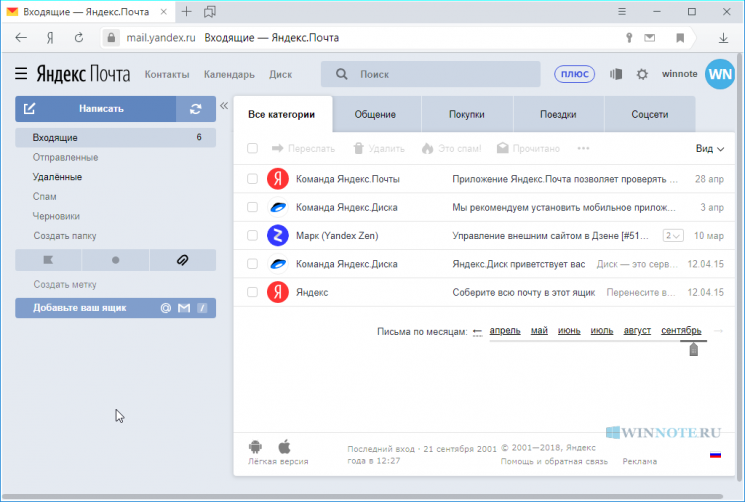Click the refresh mail icon beside Написать

[x=196, y=109]
